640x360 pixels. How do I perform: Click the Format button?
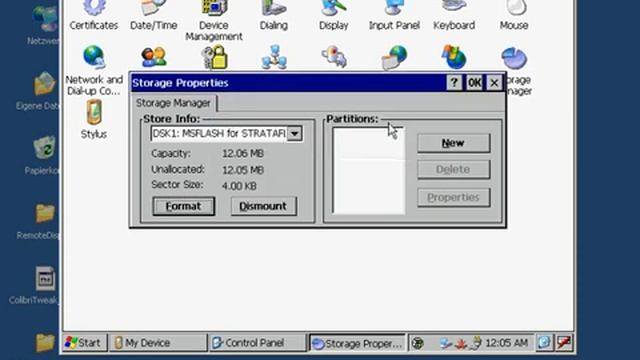tap(183, 206)
